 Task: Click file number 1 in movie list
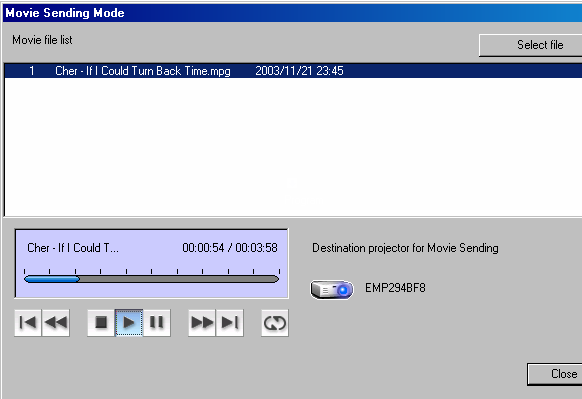point(32,71)
